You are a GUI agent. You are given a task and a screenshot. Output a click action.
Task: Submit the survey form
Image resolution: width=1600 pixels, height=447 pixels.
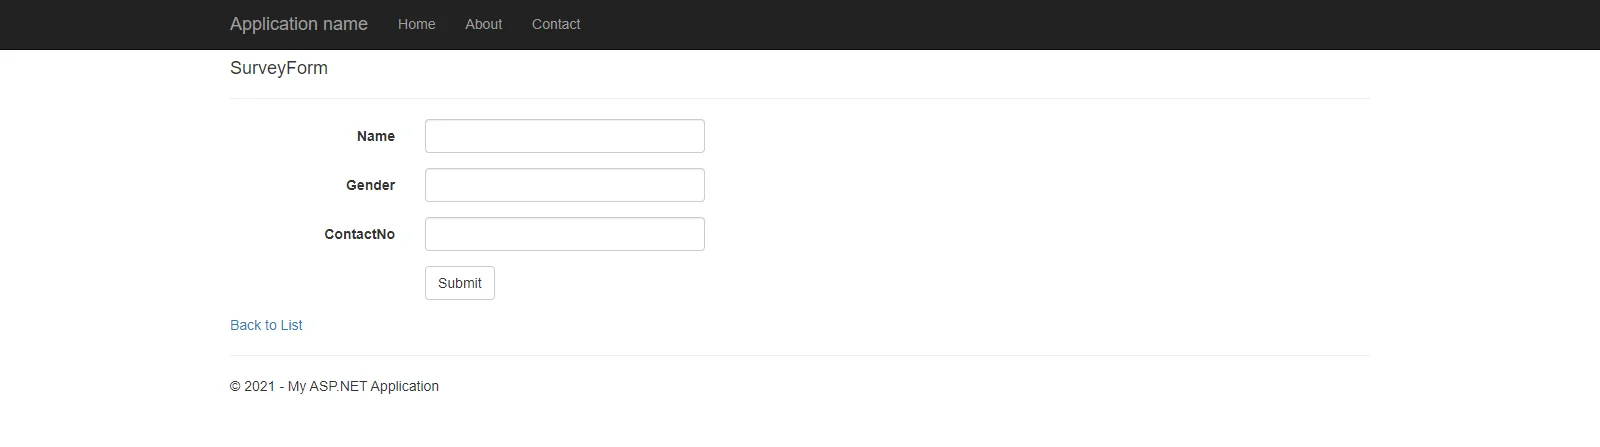click(x=460, y=283)
